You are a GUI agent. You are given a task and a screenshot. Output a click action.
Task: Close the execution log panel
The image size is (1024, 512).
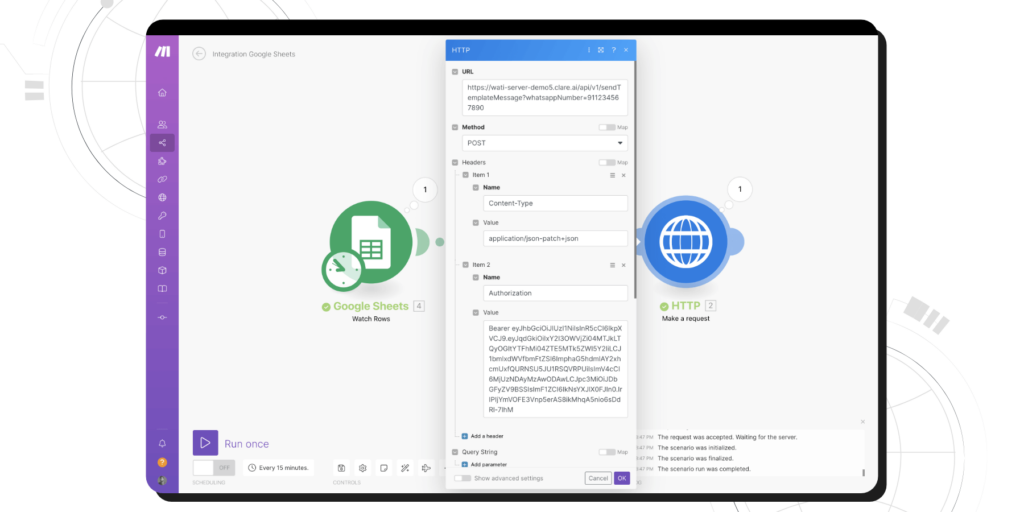[863, 422]
